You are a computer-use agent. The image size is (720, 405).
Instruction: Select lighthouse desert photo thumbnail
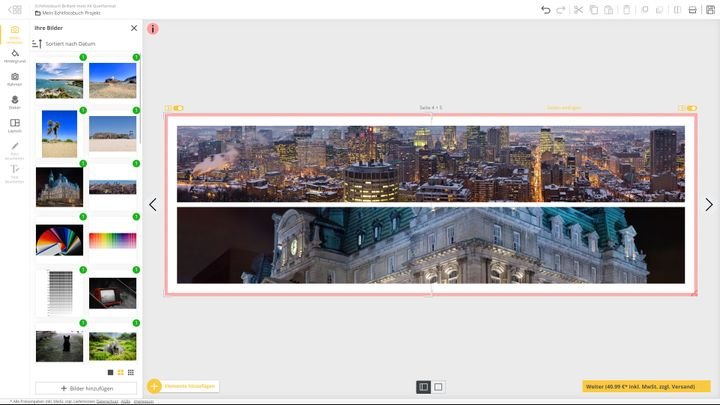point(112,80)
